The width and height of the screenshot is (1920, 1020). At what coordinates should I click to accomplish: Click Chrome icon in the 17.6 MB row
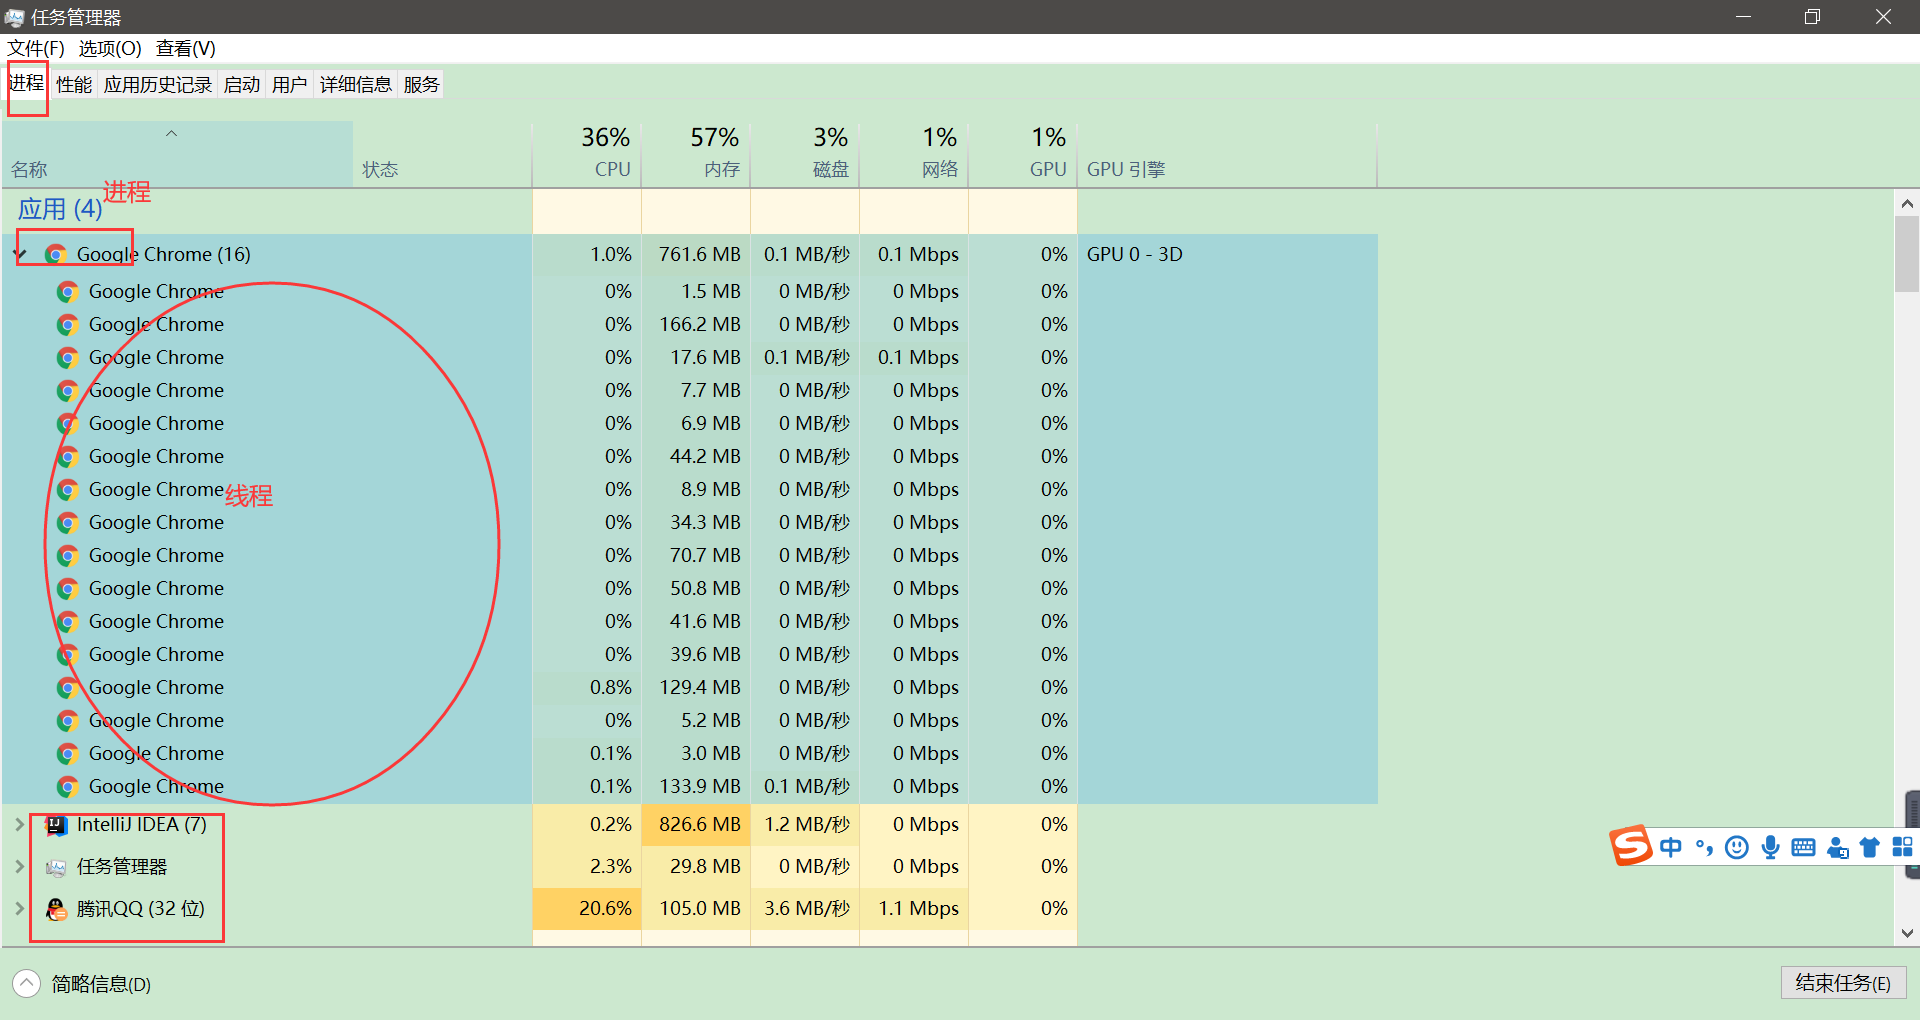click(x=68, y=358)
